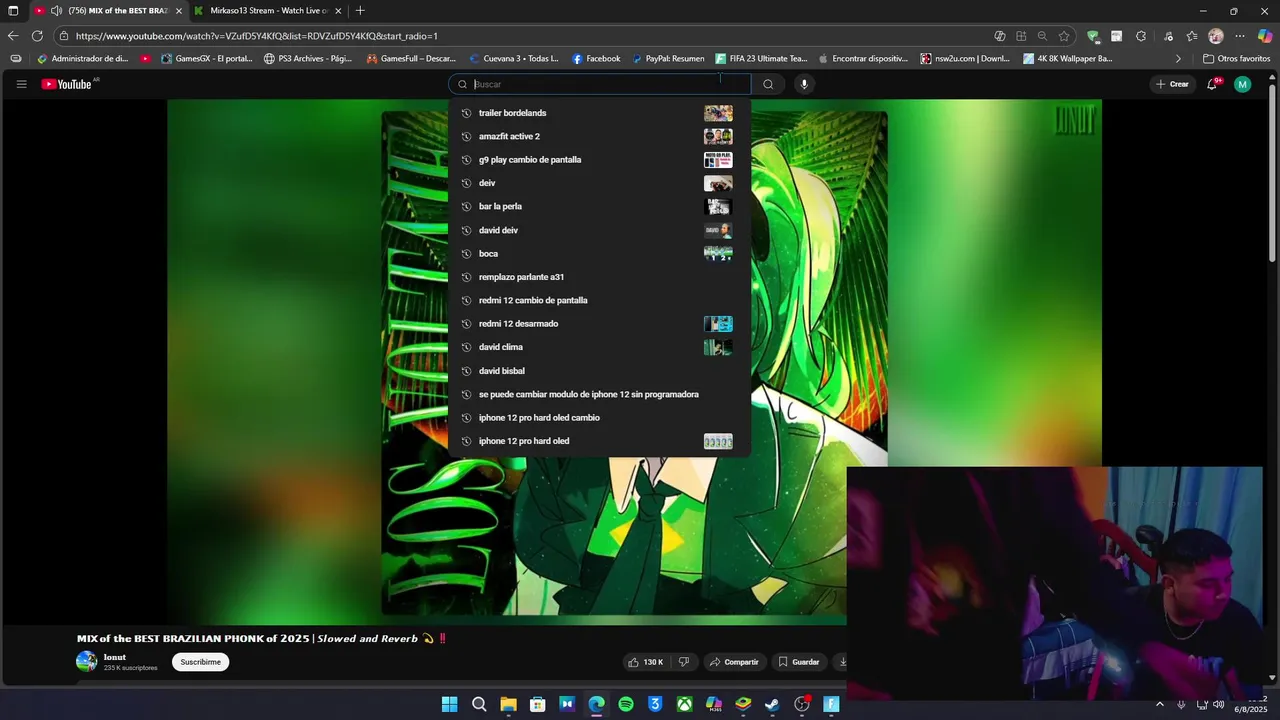Image resolution: width=1280 pixels, height=720 pixels.
Task: Reload the page with refresh icon
Action: [x=37, y=36]
